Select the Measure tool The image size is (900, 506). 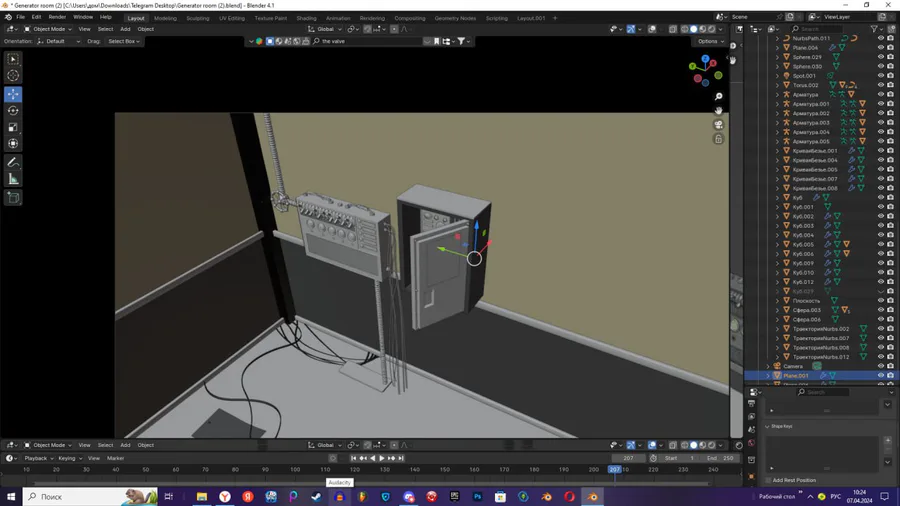click(x=13, y=180)
